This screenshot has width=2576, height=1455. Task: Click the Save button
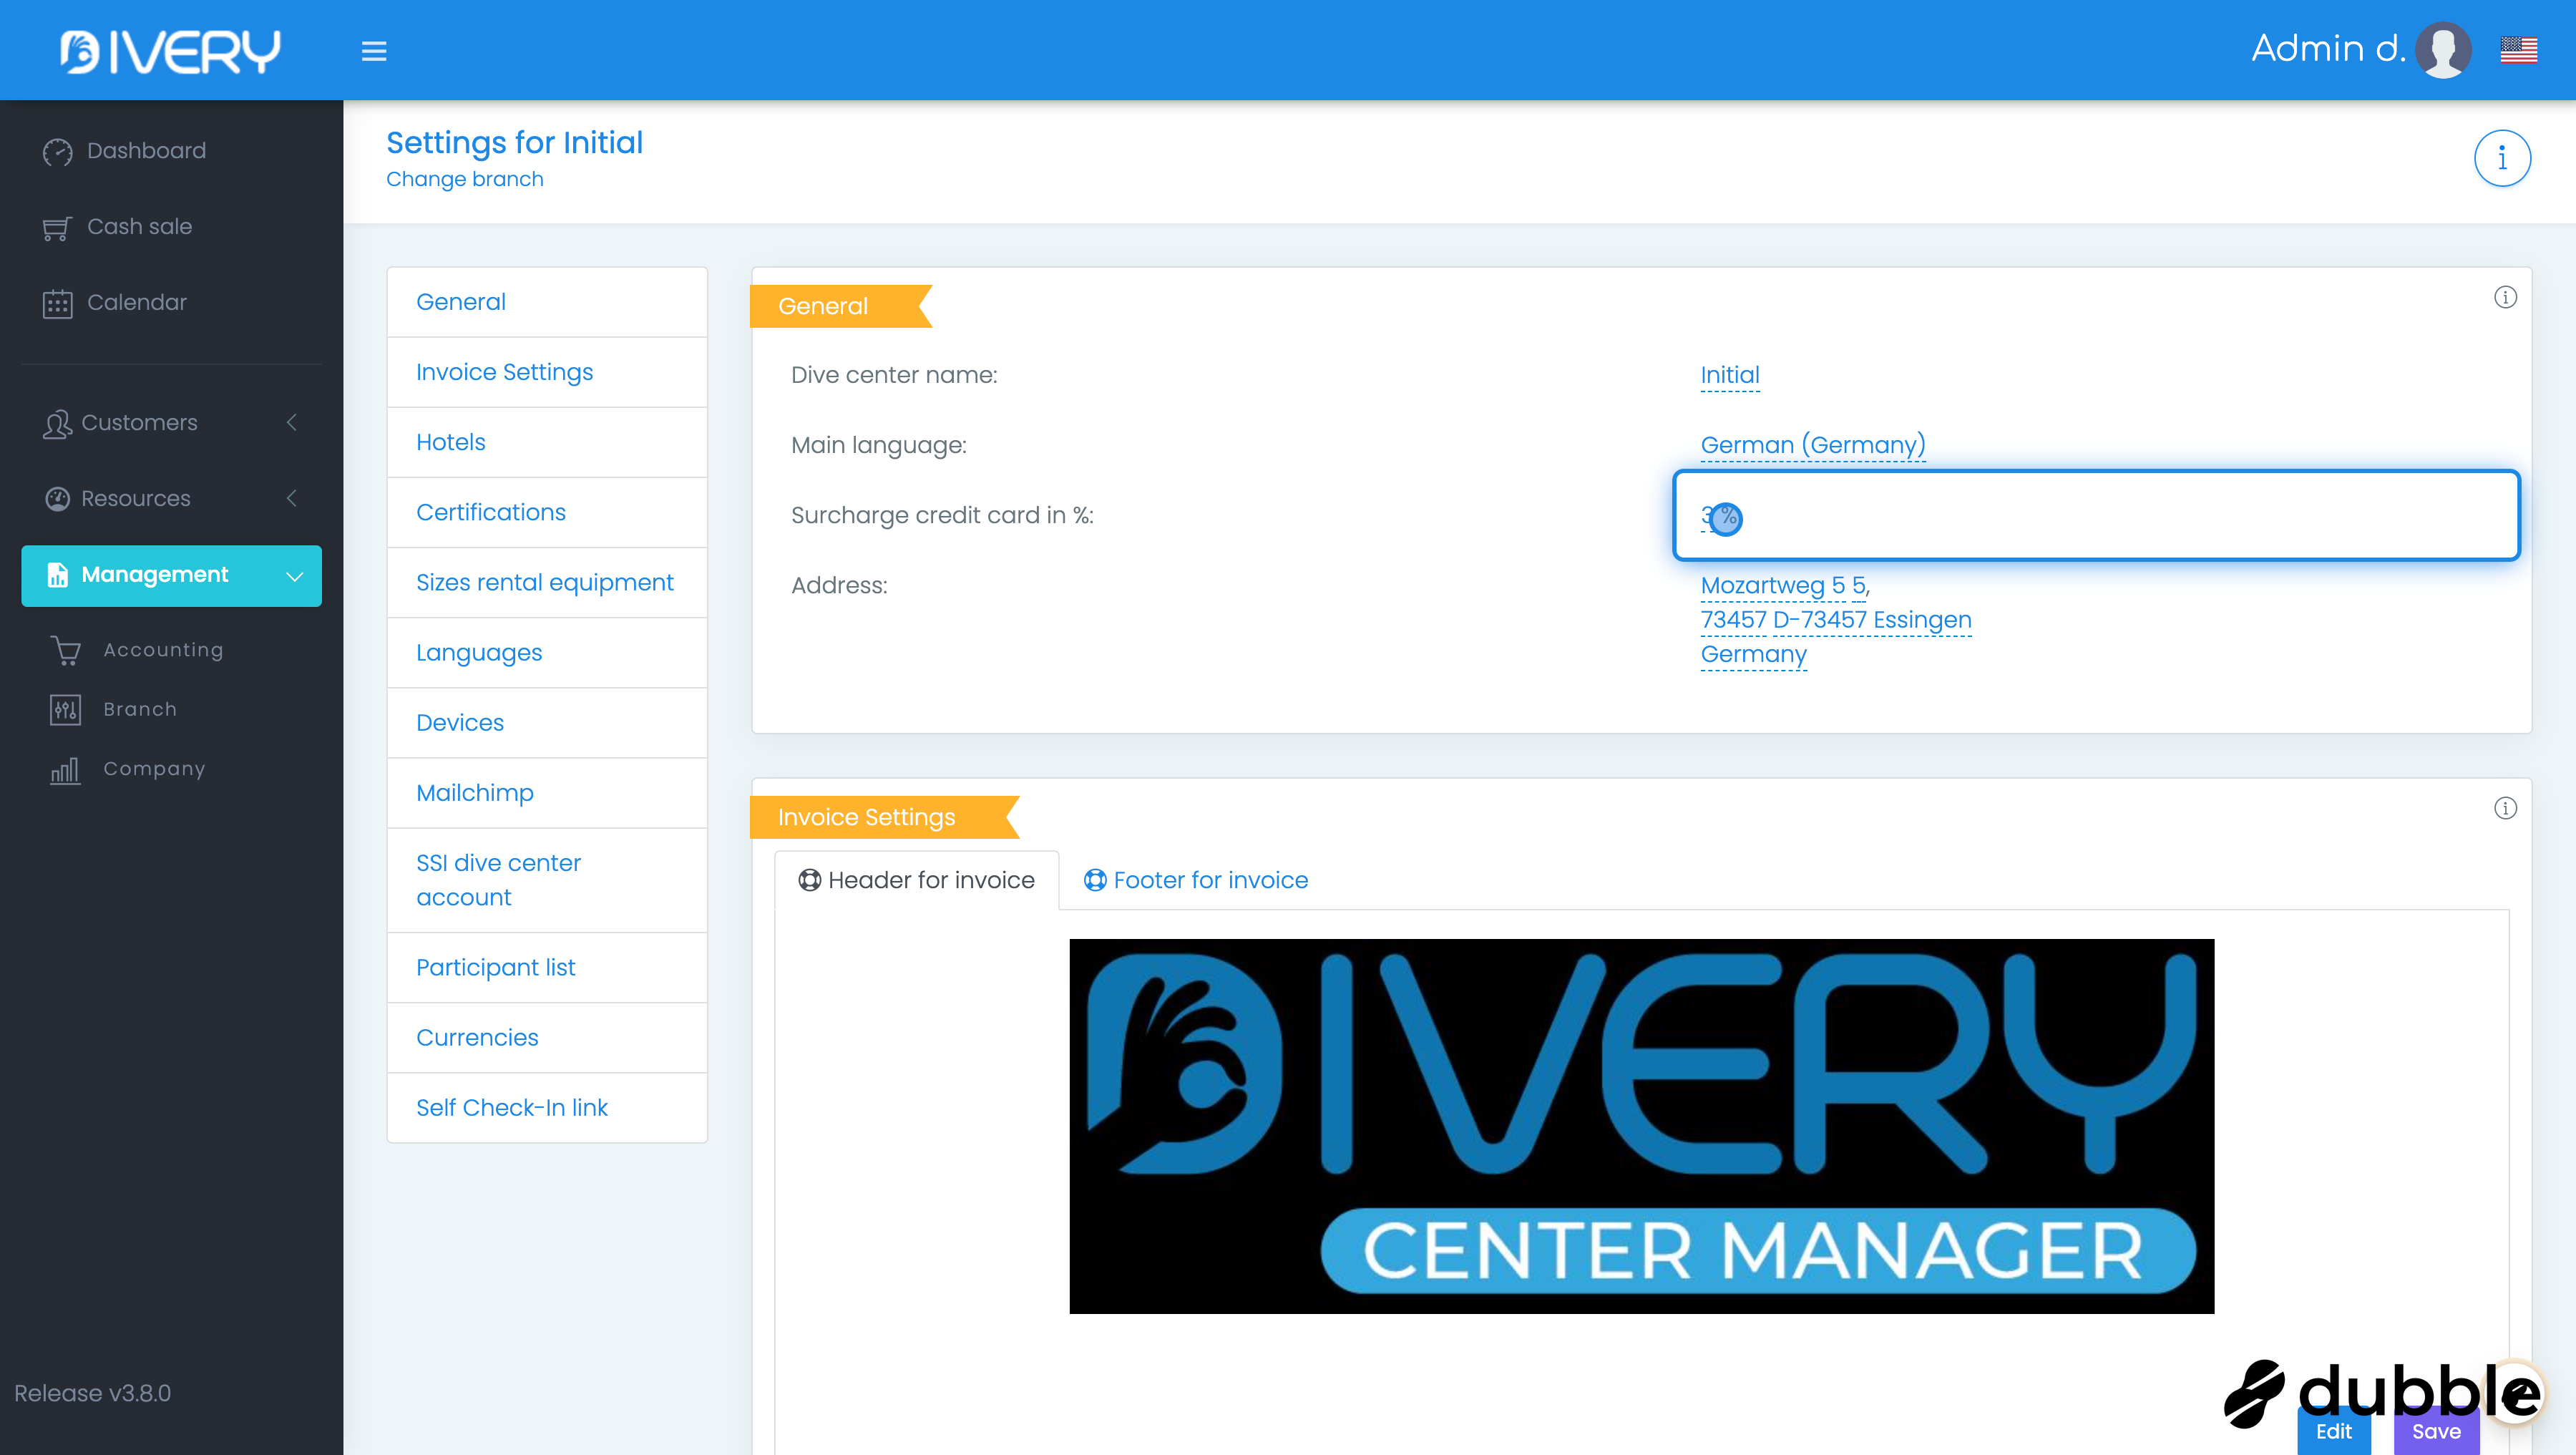(2436, 1432)
